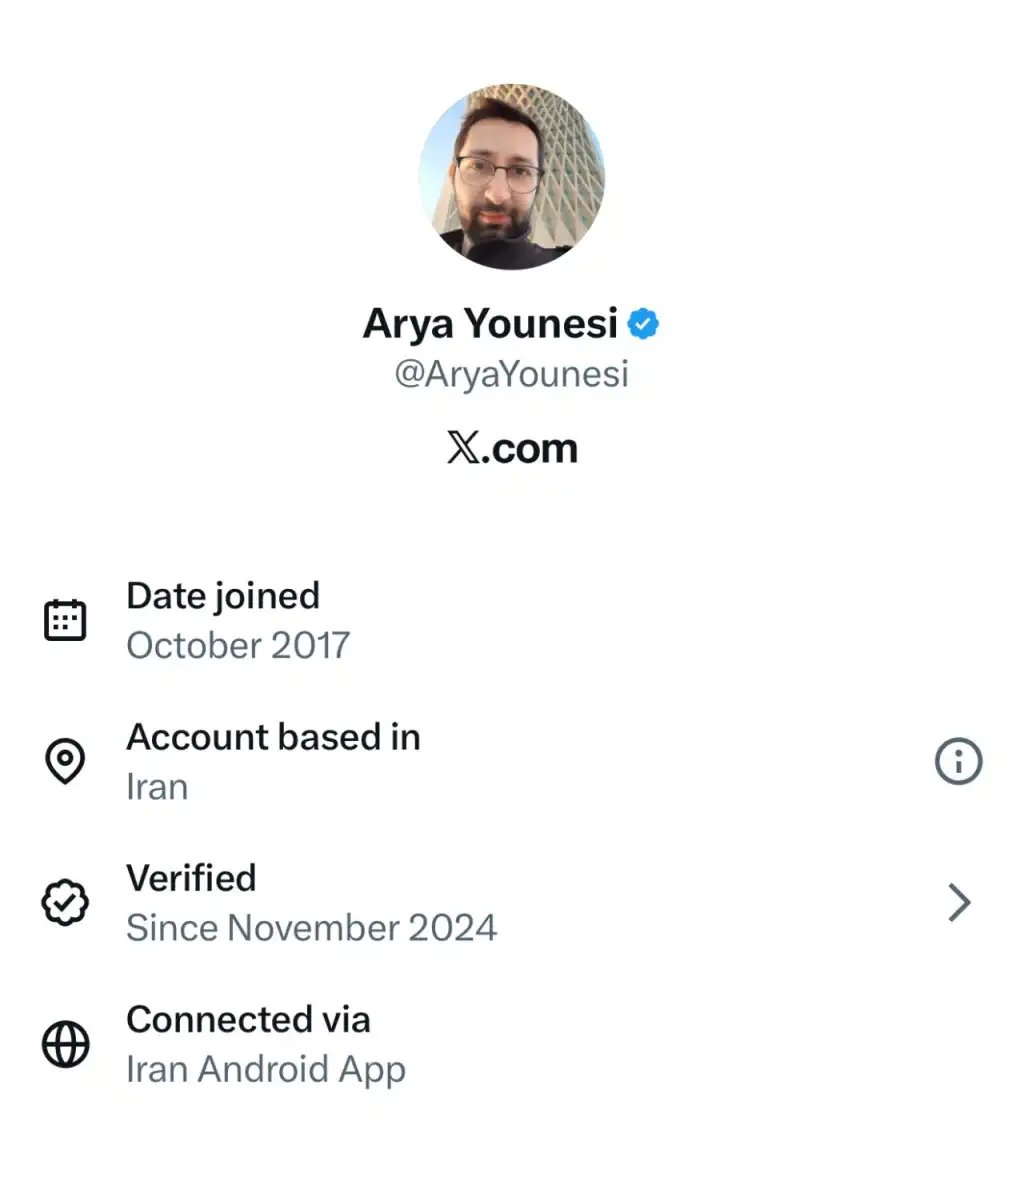Open the info icon for Account based in
1024x1202 pixels.
pos(958,762)
